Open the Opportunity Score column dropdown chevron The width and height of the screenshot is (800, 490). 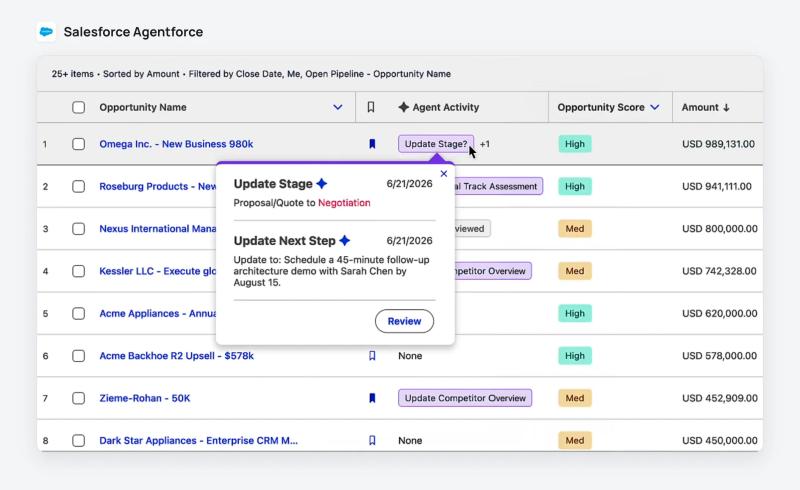pos(655,107)
